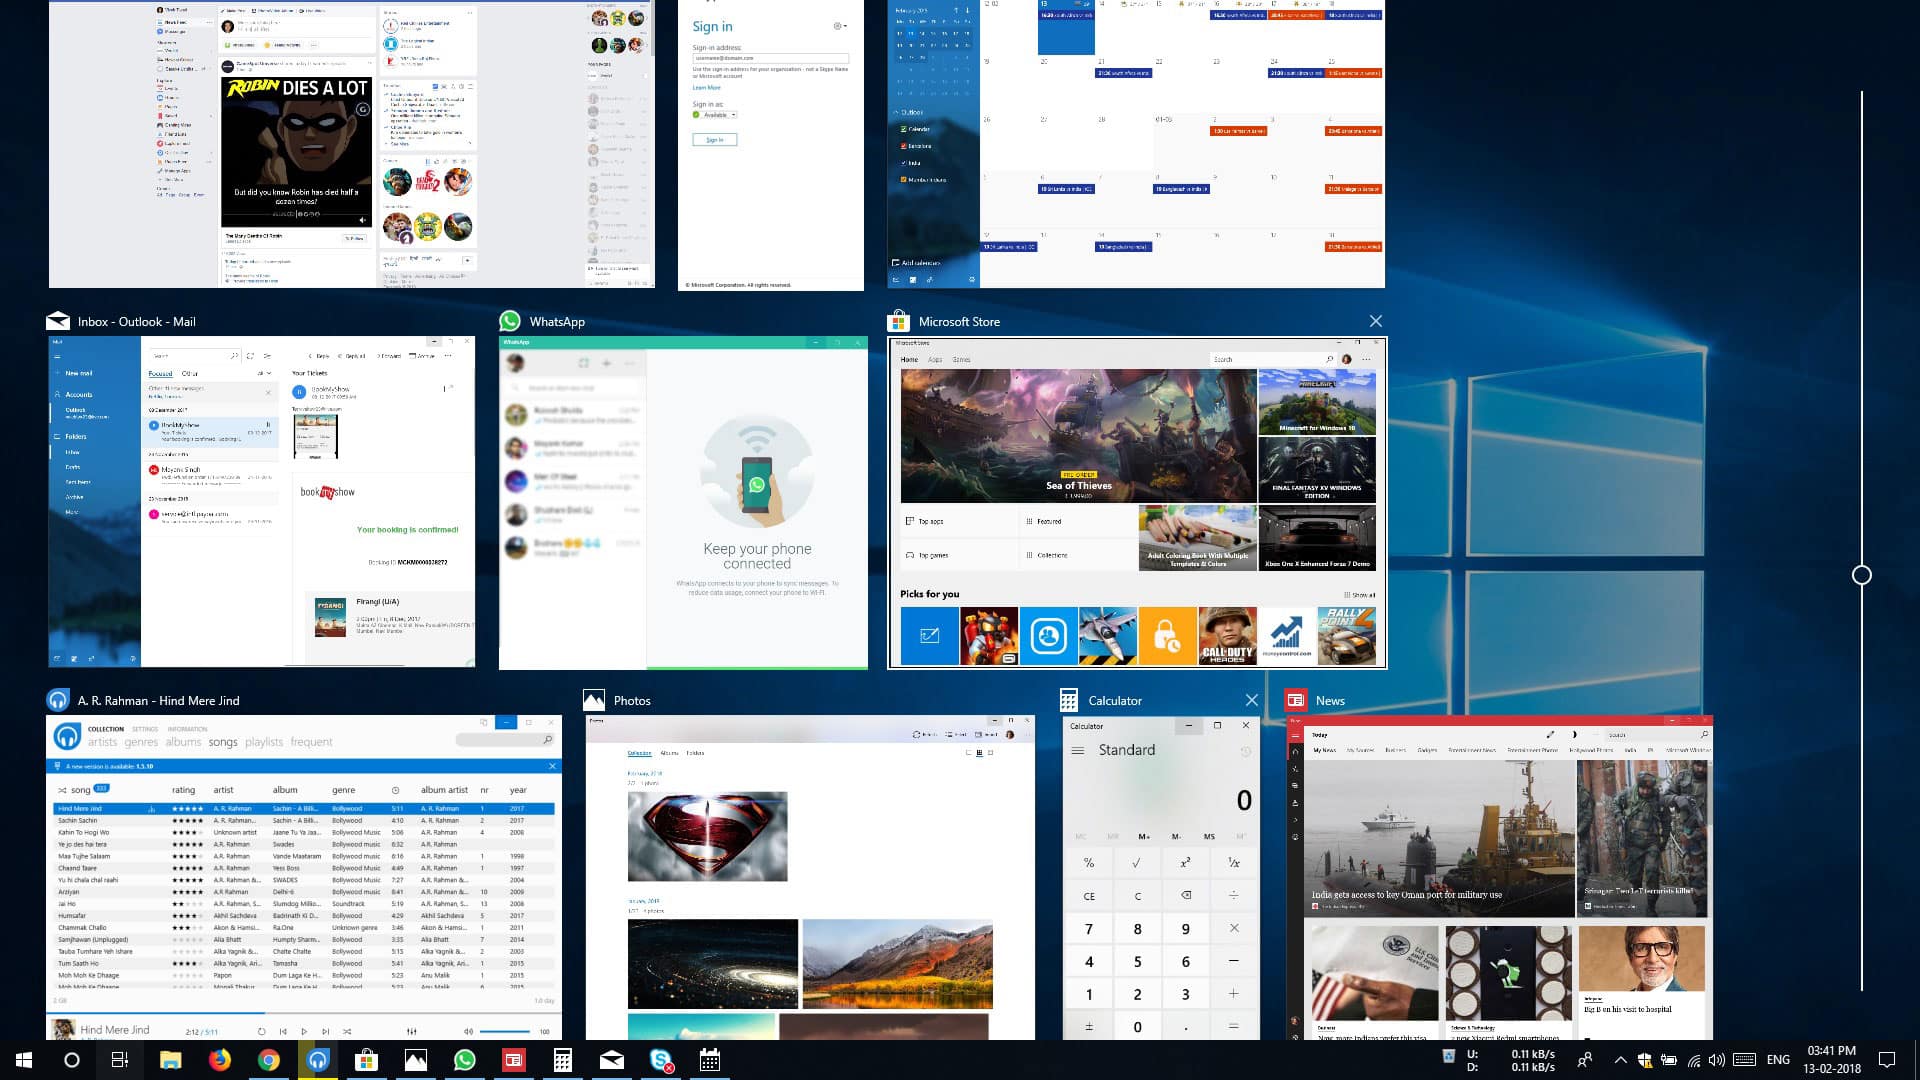Enable shuffle playback in the music player
The image size is (1920, 1080).
[347, 1031]
